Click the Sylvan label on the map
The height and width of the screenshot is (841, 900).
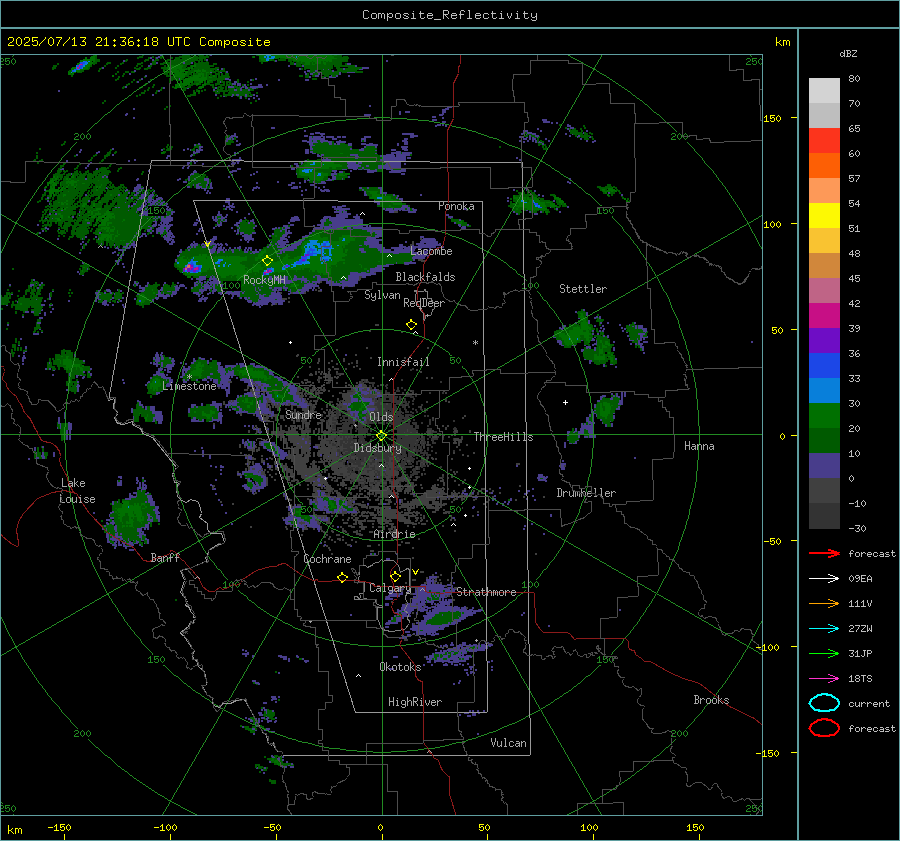pos(382,295)
